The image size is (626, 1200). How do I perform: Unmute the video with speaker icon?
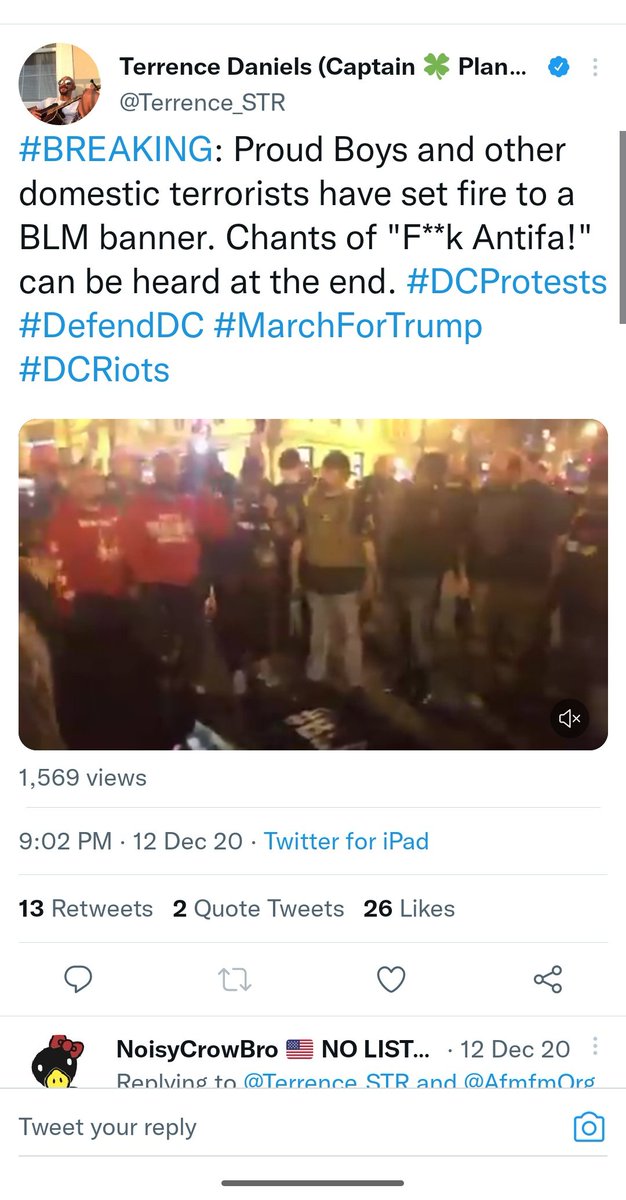[570, 718]
